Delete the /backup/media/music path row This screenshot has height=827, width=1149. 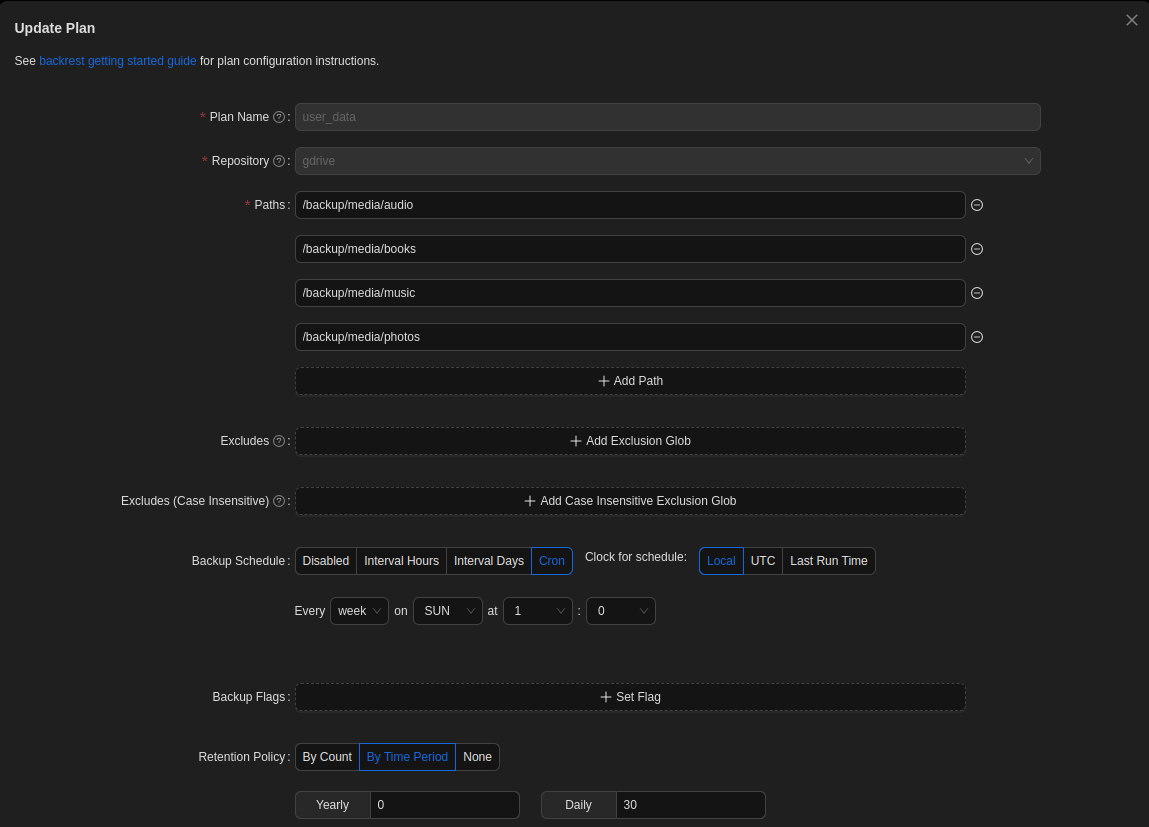[977, 293]
